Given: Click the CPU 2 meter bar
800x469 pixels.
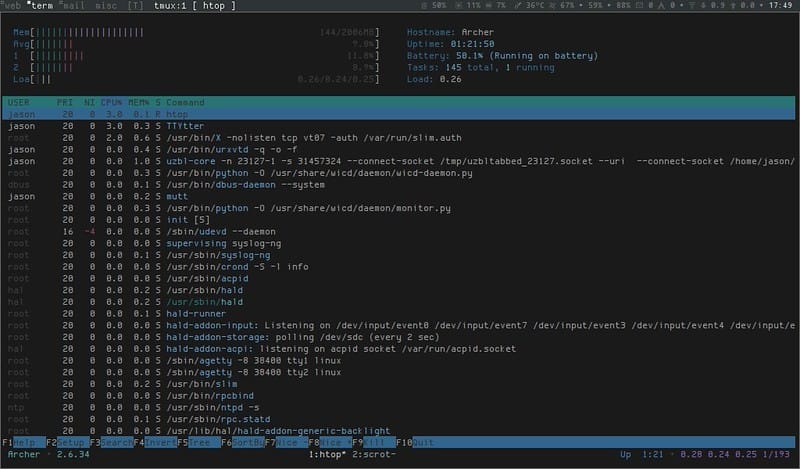Looking at the screenshot, I should point(196,67).
